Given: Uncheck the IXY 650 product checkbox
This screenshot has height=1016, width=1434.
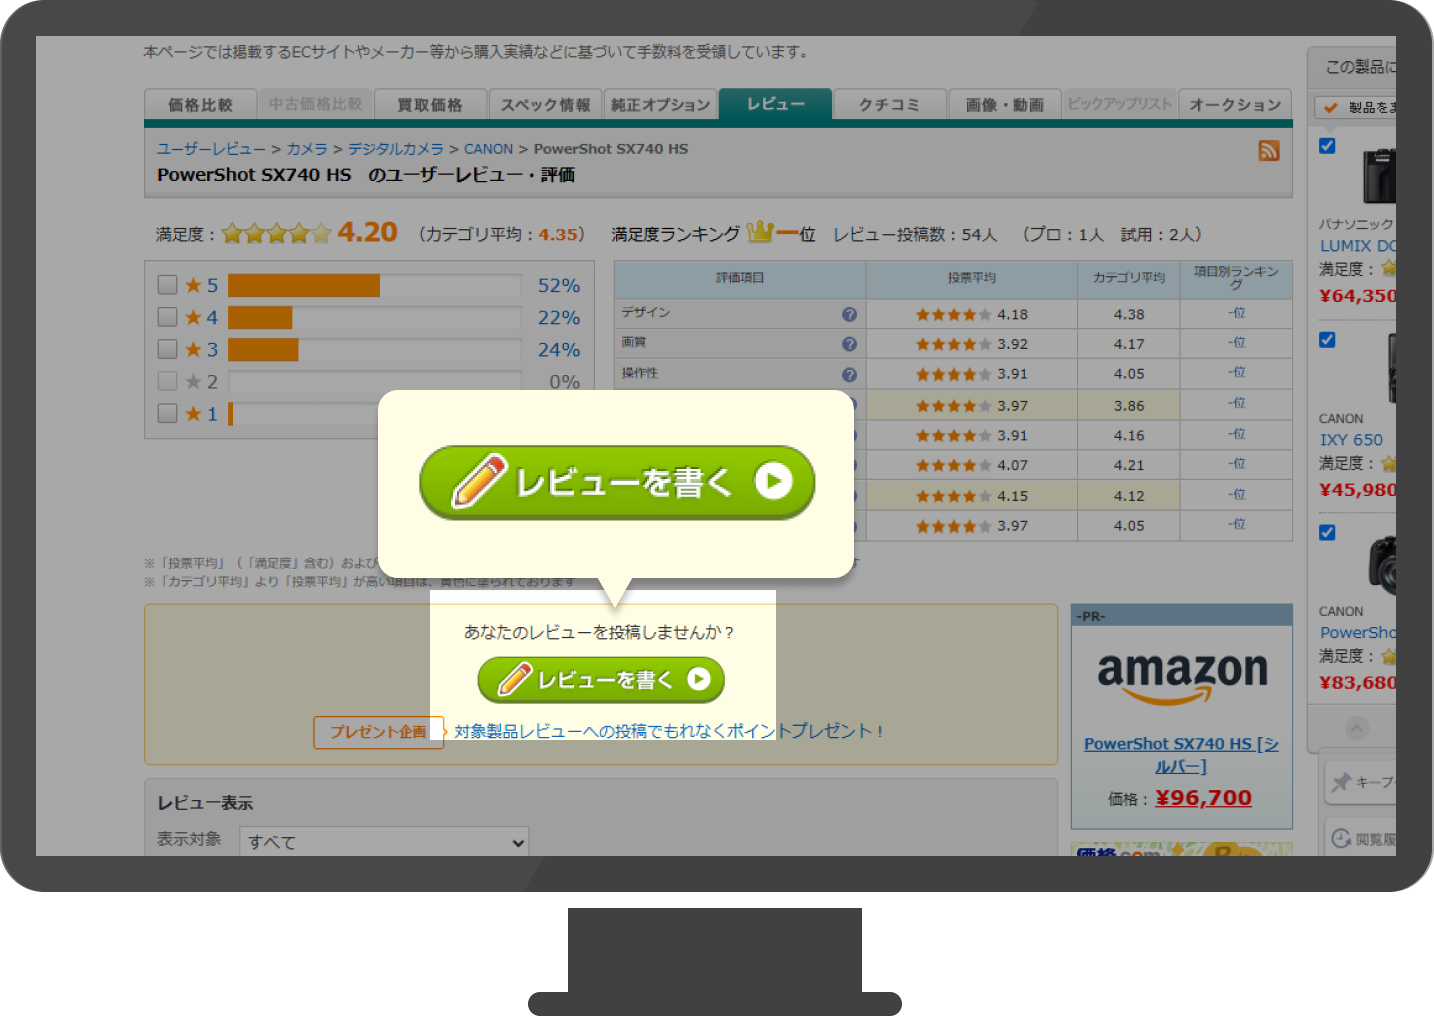Looking at the screenshot, I should tap(1327, 340).
